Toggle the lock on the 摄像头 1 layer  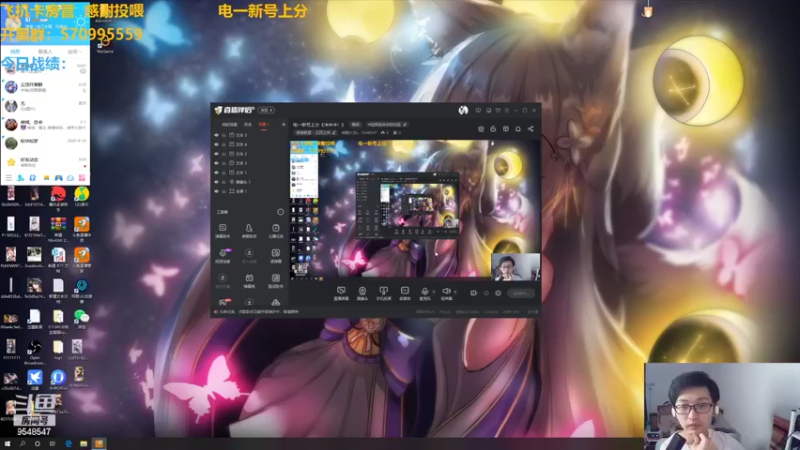click(224, 182)
